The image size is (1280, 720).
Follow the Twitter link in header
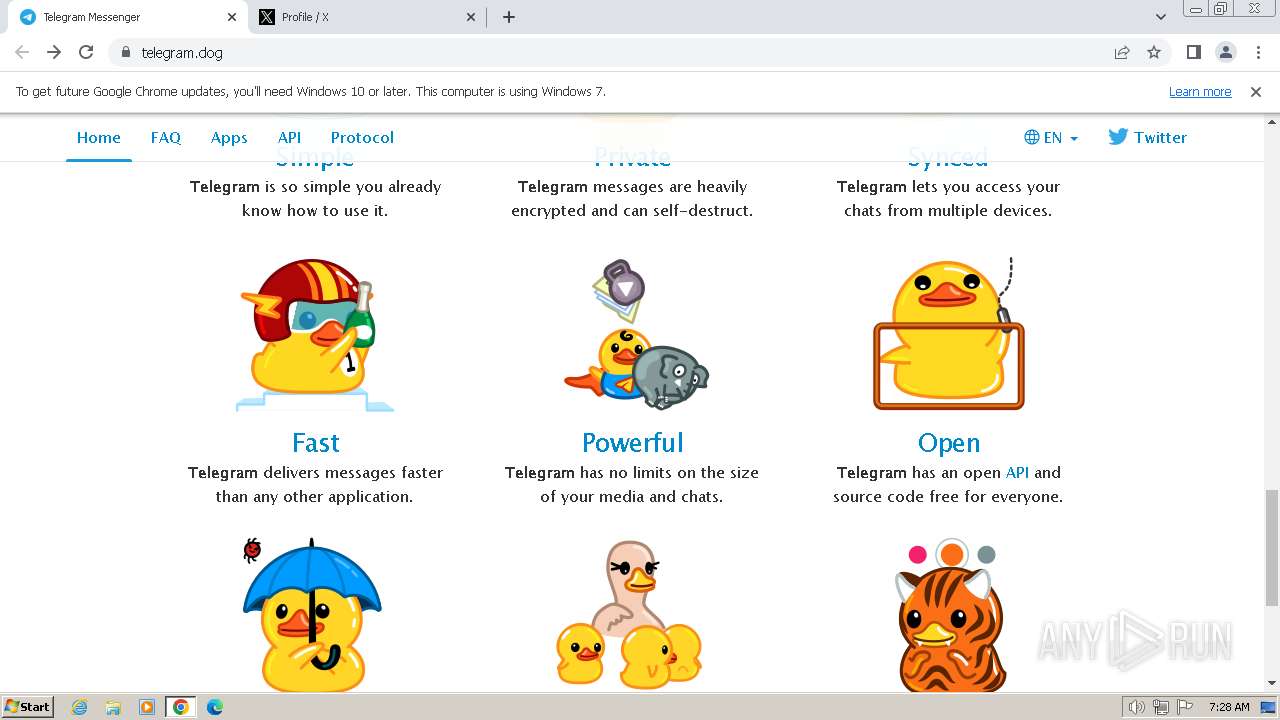(x=1147, y=138)
